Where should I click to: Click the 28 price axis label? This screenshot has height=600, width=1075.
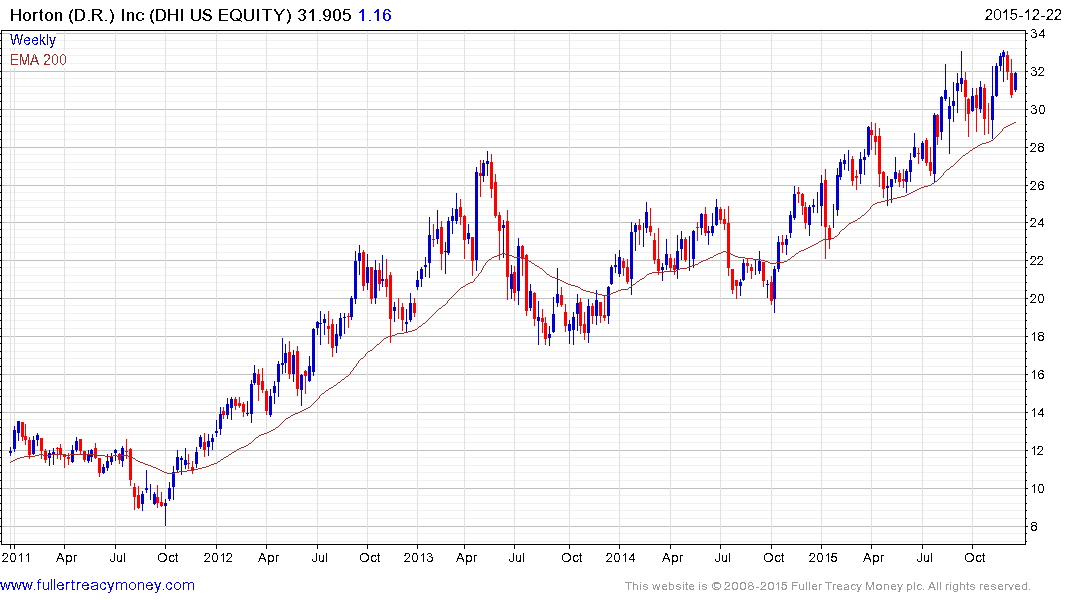click(x=1038, y=148)
